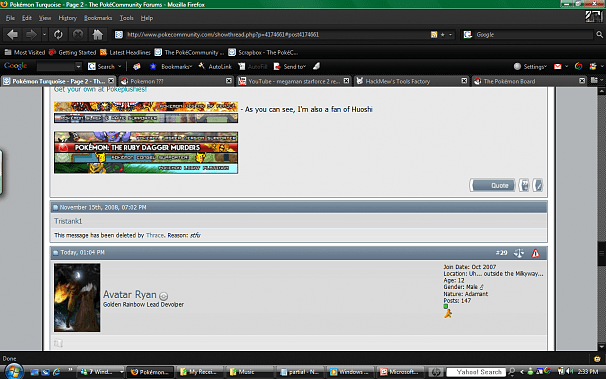Open the reputation scales icon on post #29
This screenshot has width=606, height=379.
point(519,253)
